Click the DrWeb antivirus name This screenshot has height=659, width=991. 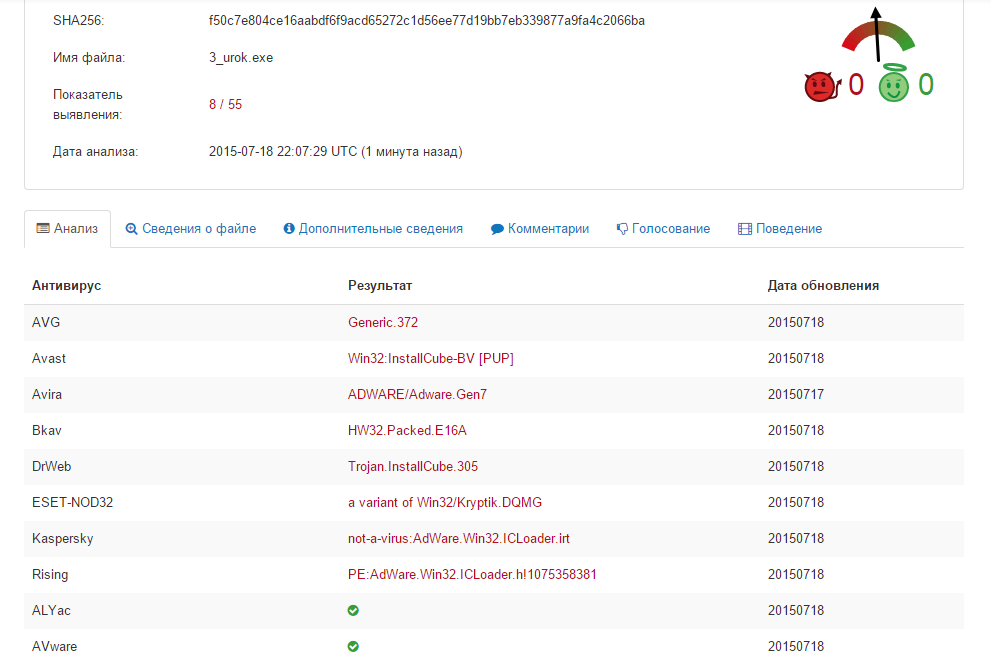point(51,466)
